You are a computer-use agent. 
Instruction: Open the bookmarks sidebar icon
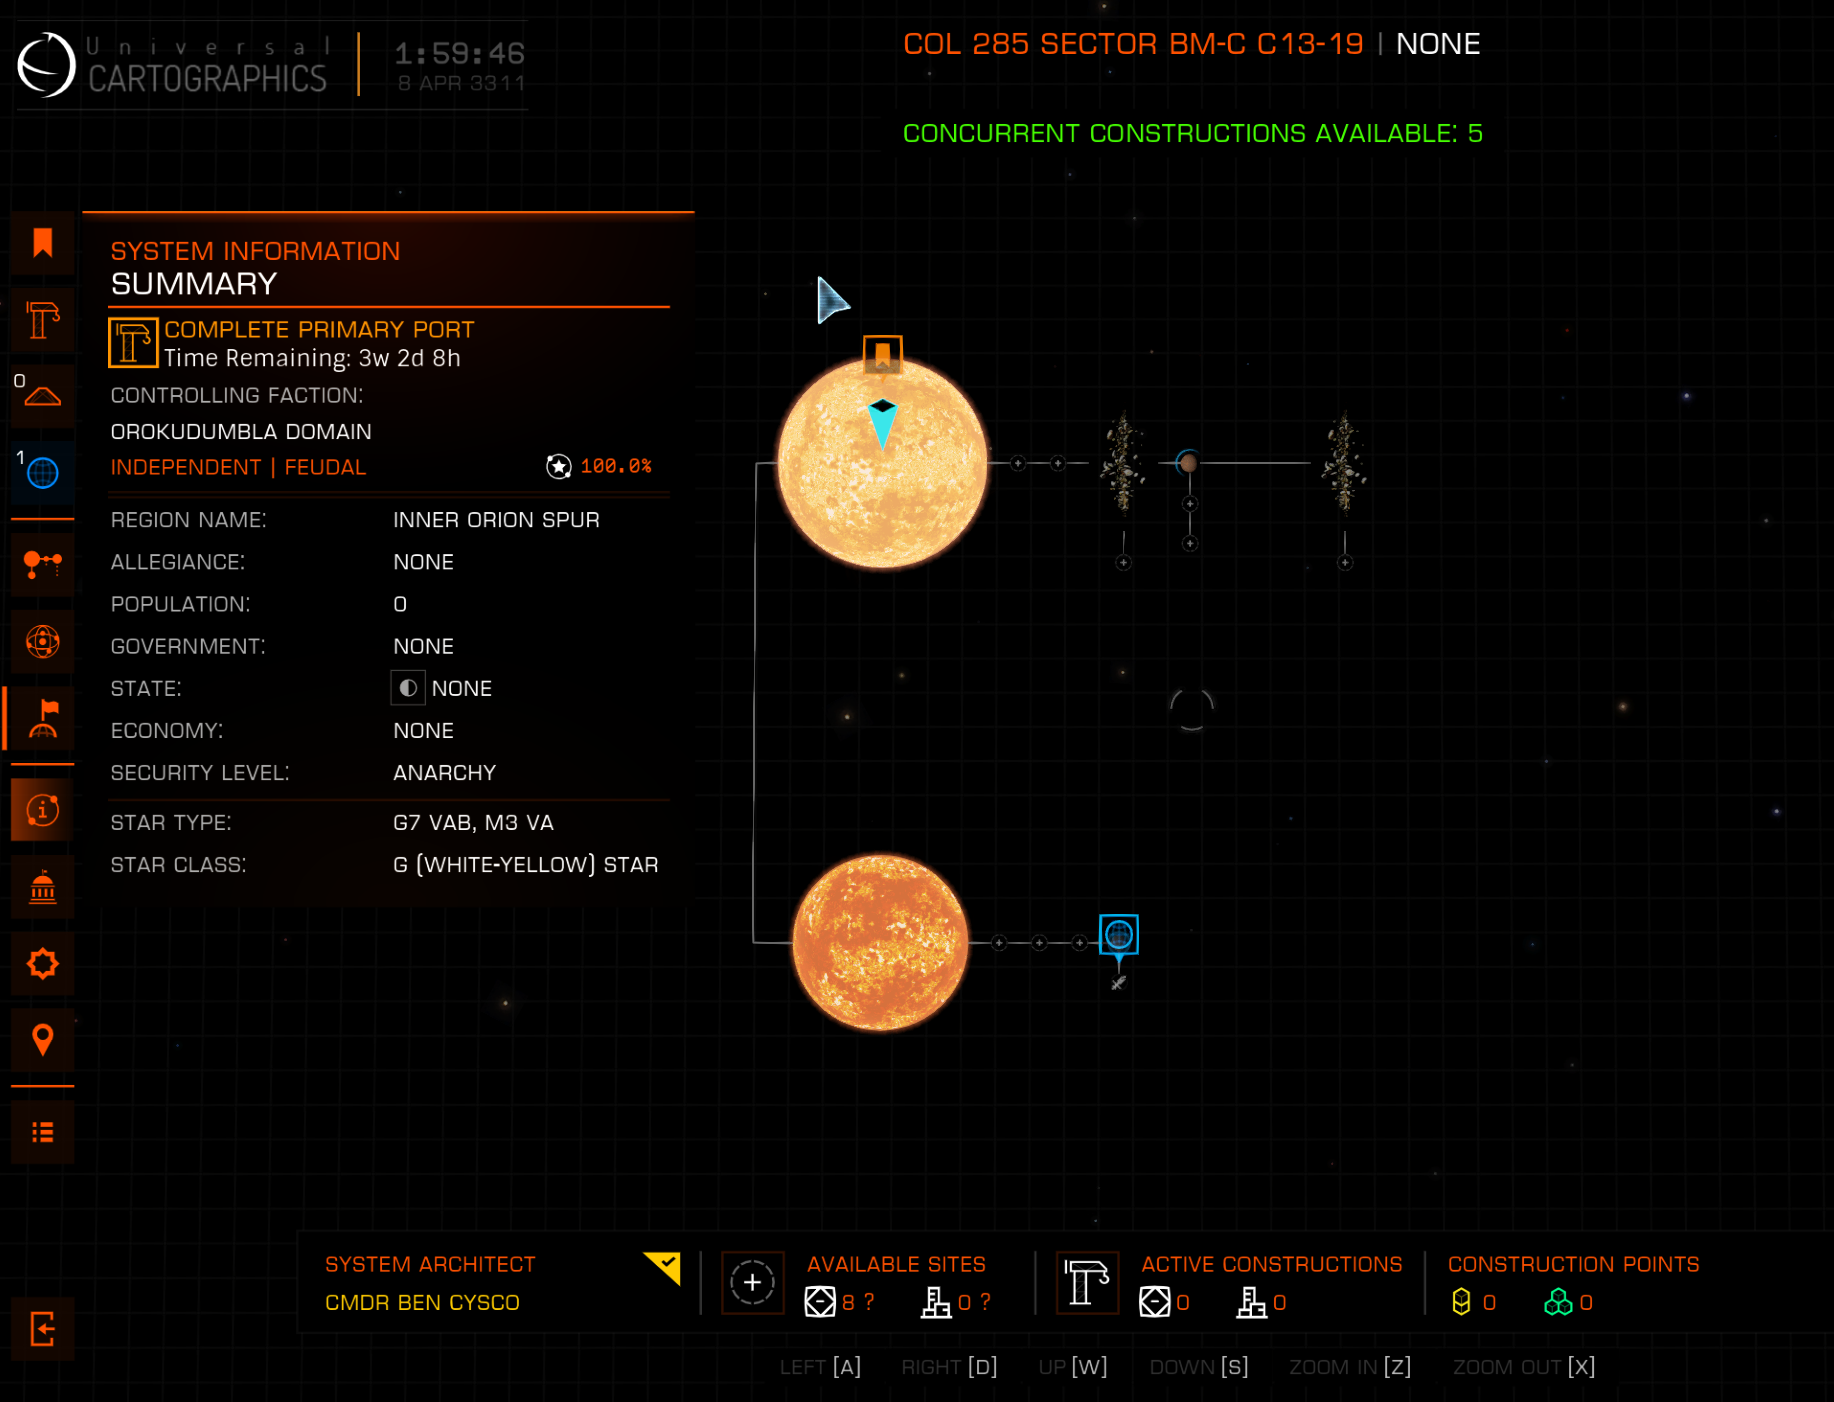(x=42, y=243)
